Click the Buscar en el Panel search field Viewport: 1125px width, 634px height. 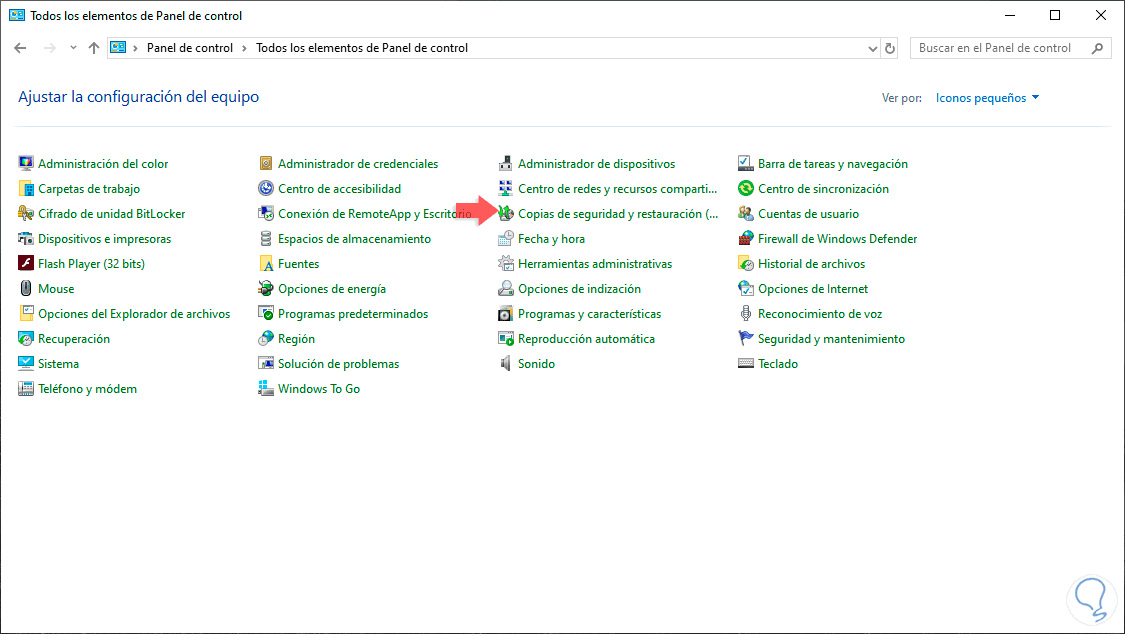tap(1002, 48)
